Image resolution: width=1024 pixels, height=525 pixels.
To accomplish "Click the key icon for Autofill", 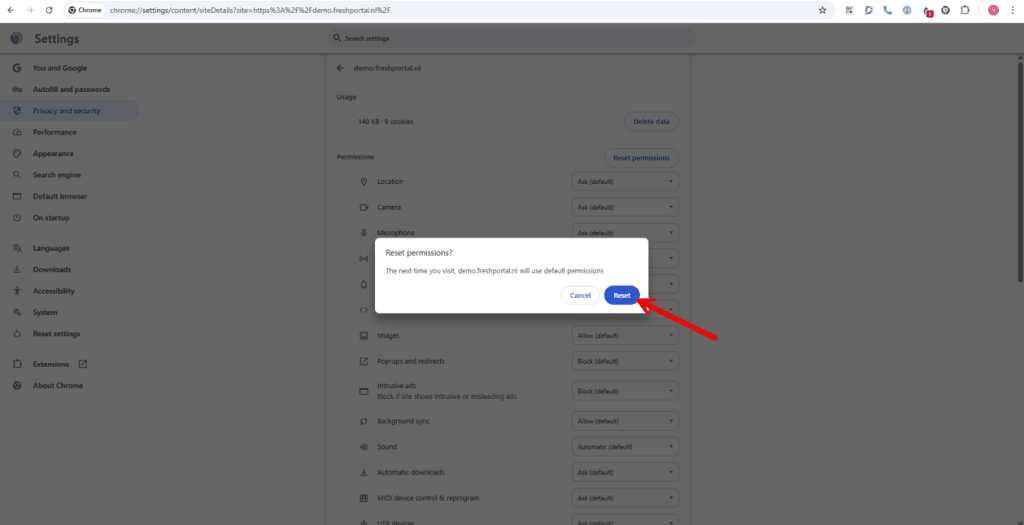I will (x=17, y=89).
